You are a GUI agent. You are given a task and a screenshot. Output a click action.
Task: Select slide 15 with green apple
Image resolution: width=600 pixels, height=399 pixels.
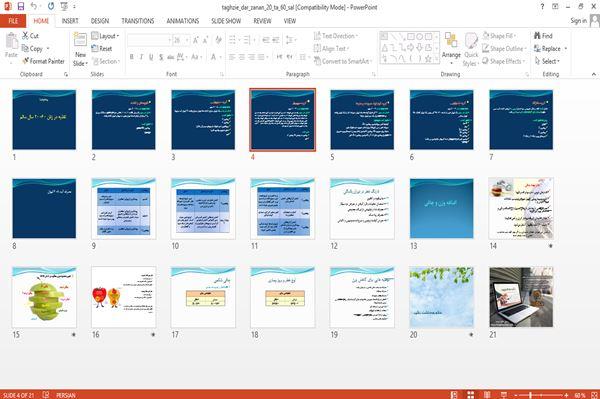coord(44,297)
